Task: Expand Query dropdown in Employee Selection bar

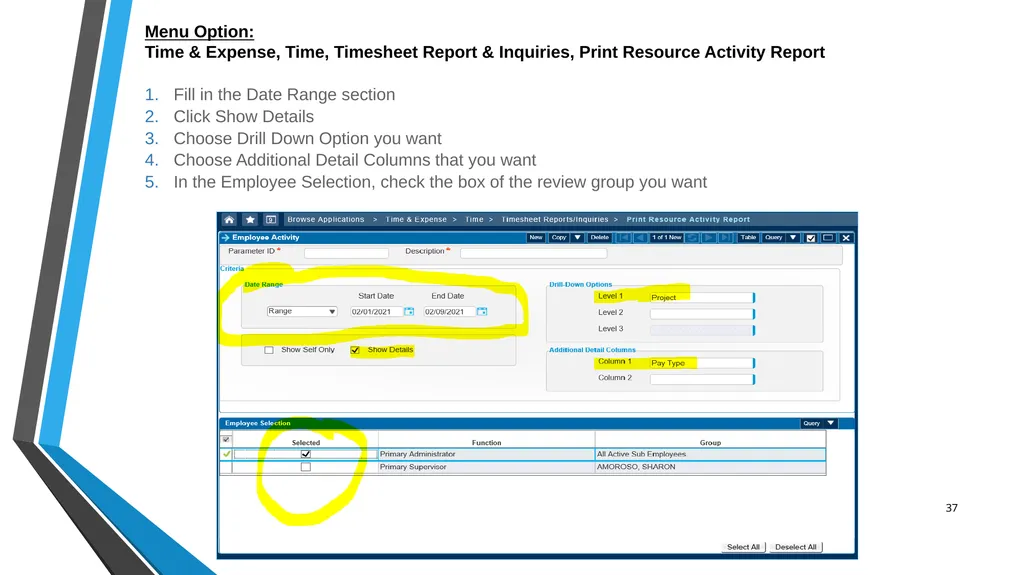Action: [831, 423]
